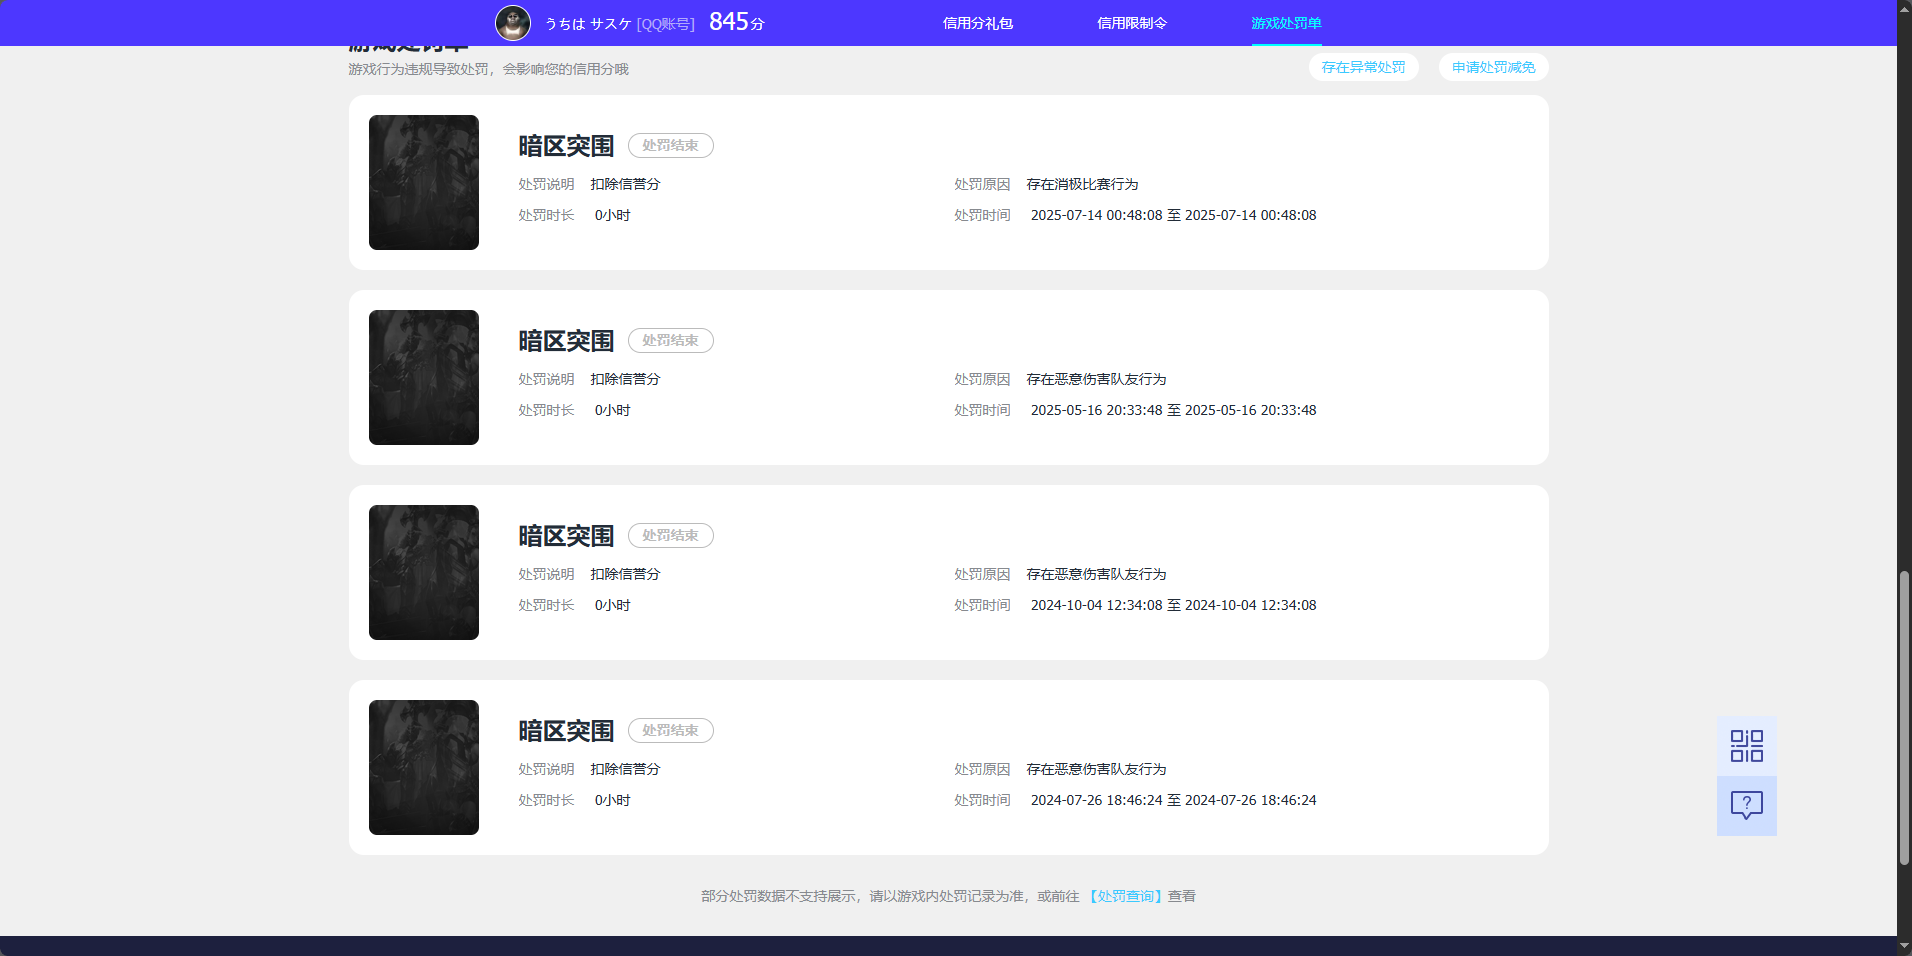Image resolution: width=1912 pixels, height=956 pixels.
Task: Click the 845分 credit score
Action: click(x=737, y=22)
